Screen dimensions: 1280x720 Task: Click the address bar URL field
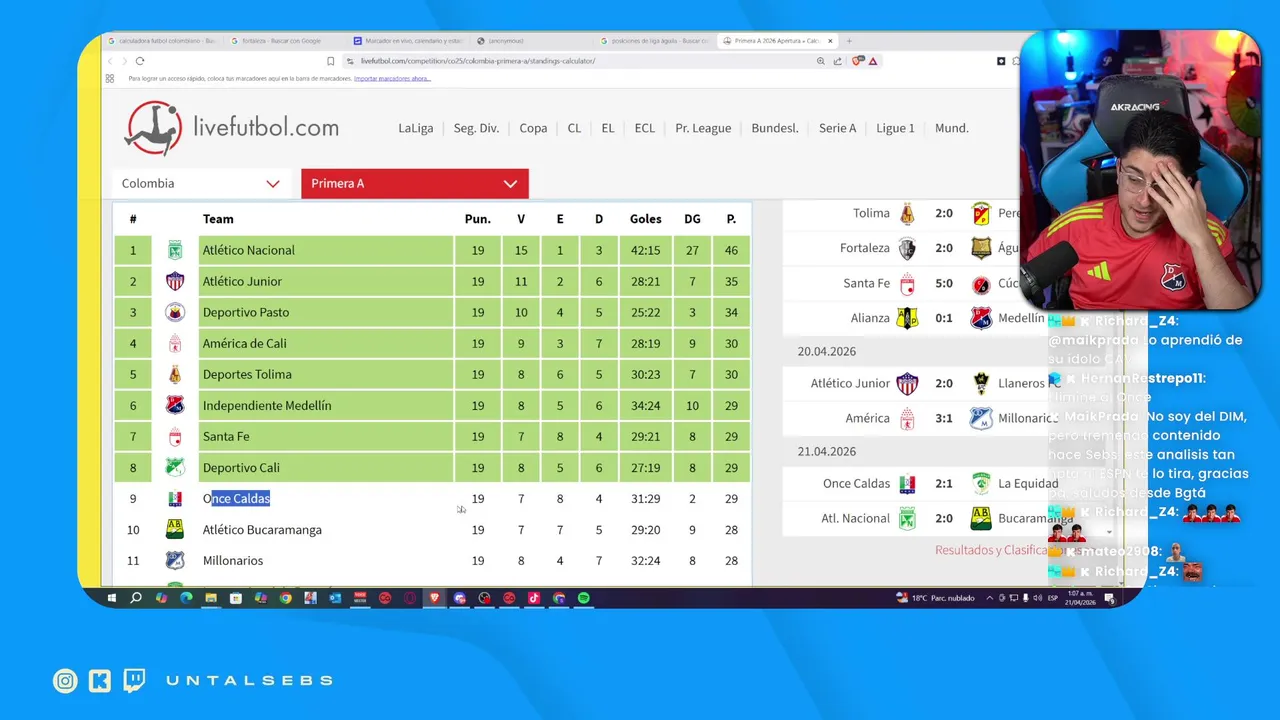580,61
